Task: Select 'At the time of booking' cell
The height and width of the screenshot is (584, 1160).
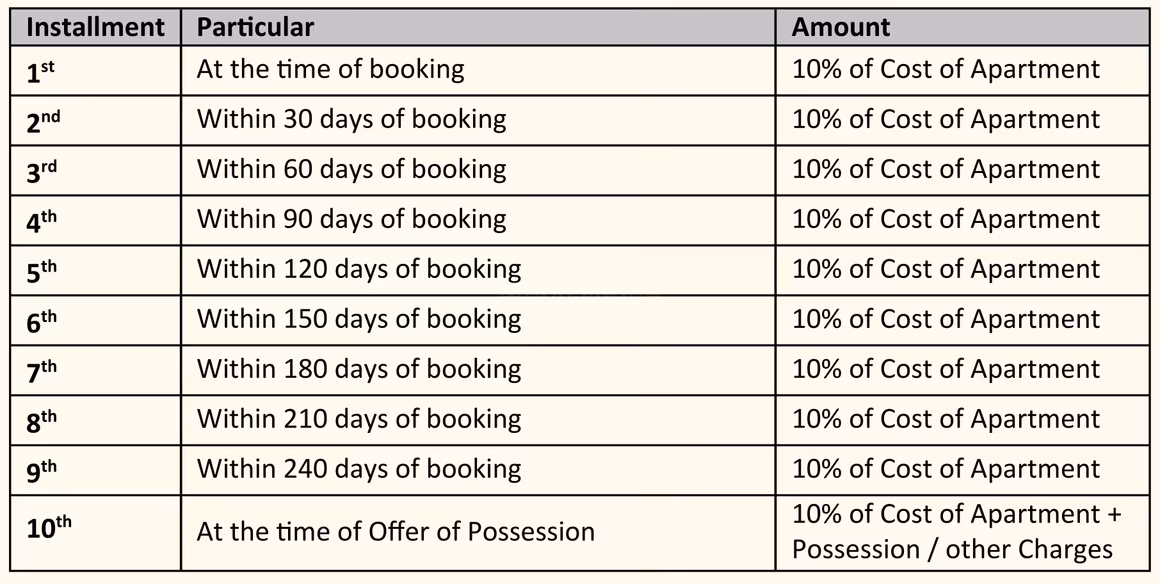Action: [x=478, y=70]
